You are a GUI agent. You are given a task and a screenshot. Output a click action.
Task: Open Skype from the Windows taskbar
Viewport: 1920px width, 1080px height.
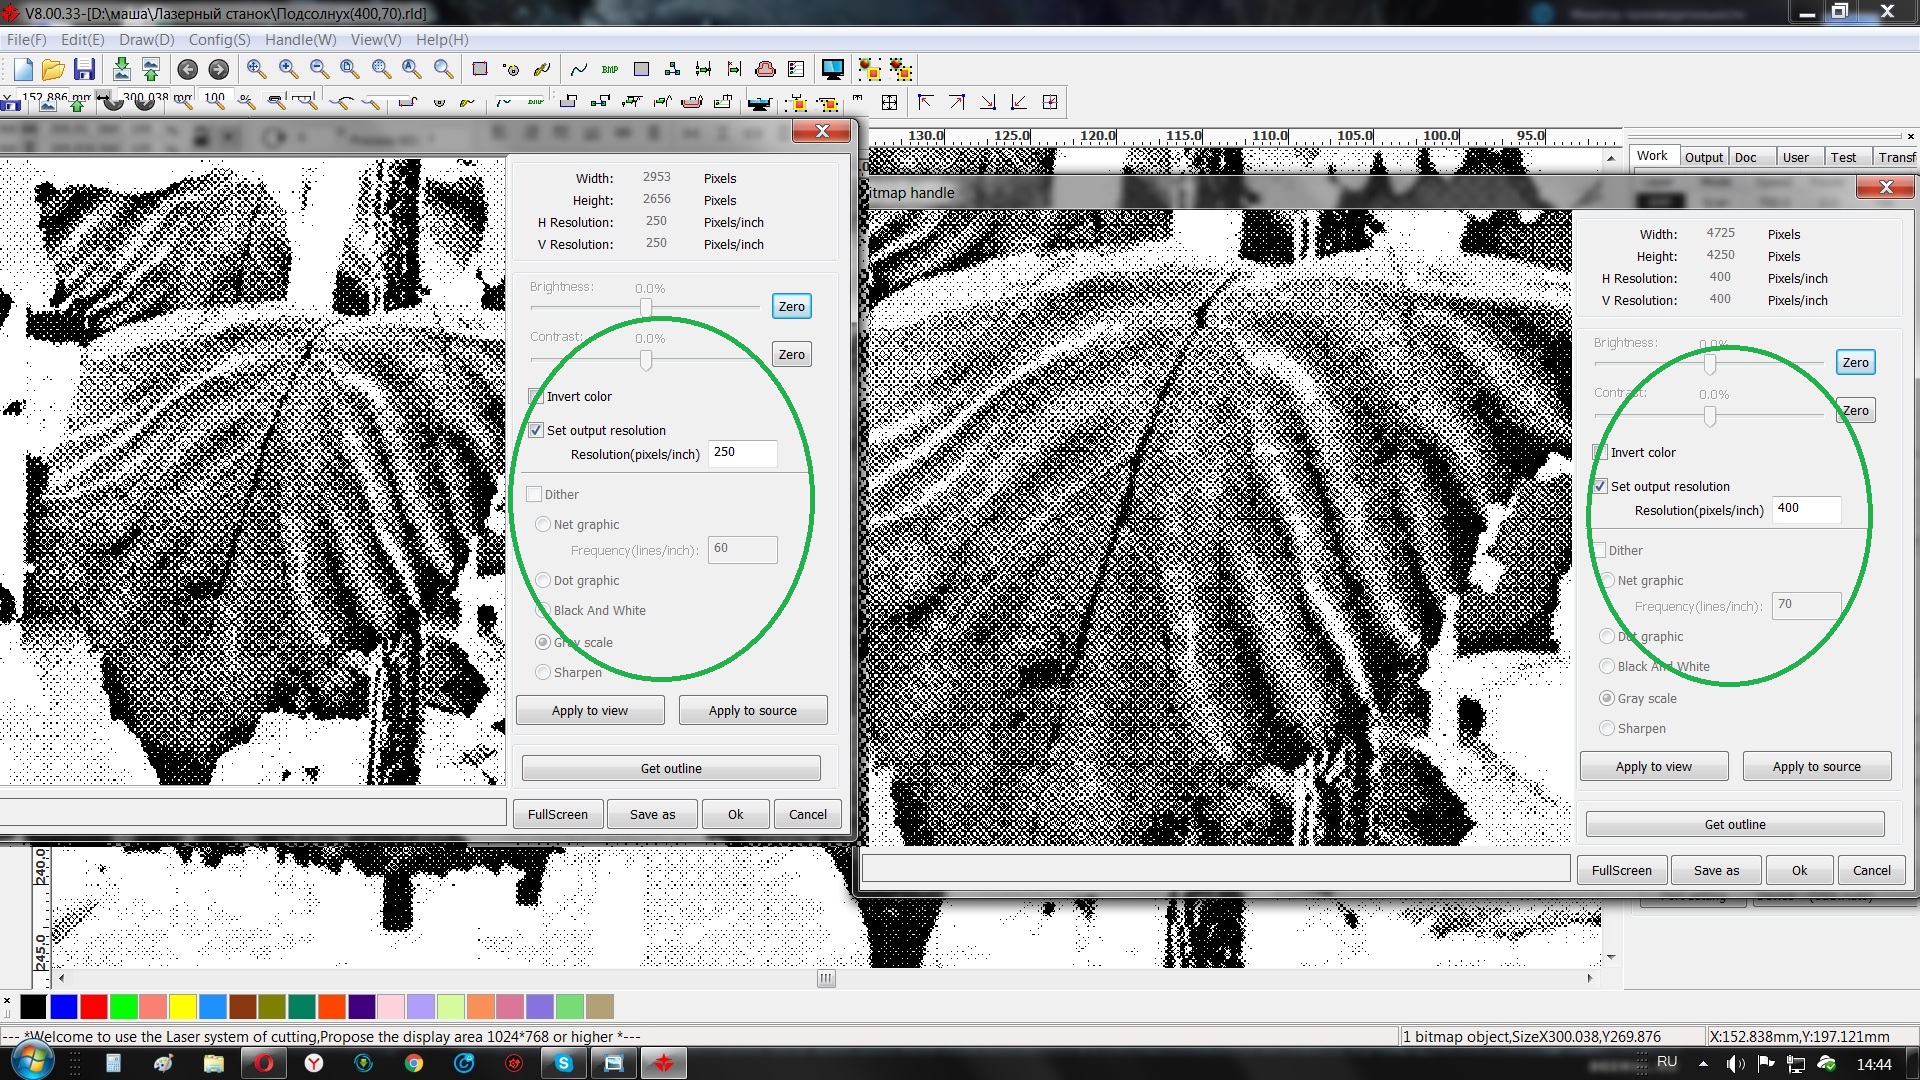pyautogui.click(x=564, y=1063)
